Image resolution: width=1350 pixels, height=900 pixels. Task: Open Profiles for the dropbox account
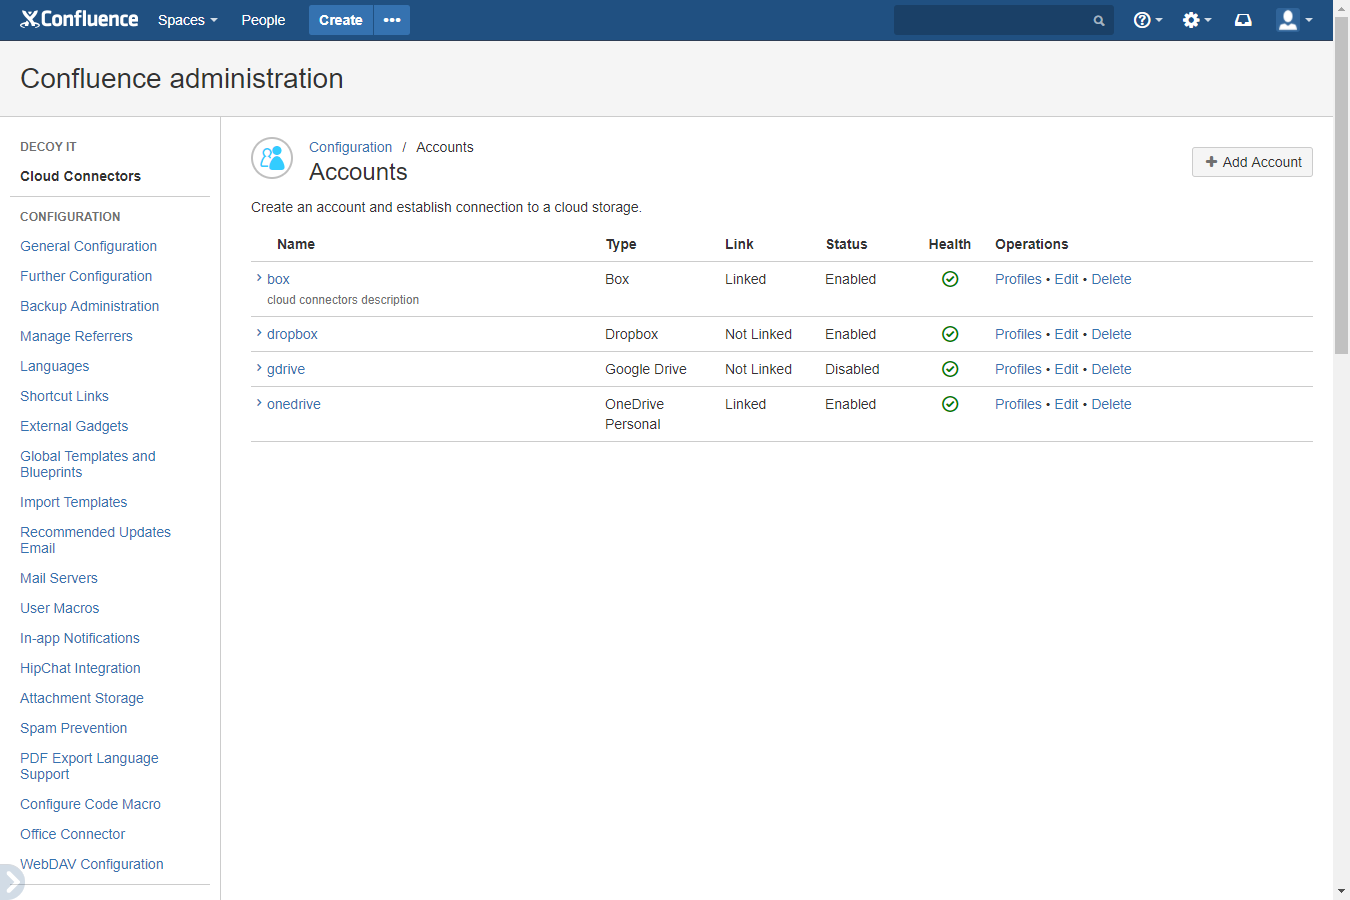1018,334
